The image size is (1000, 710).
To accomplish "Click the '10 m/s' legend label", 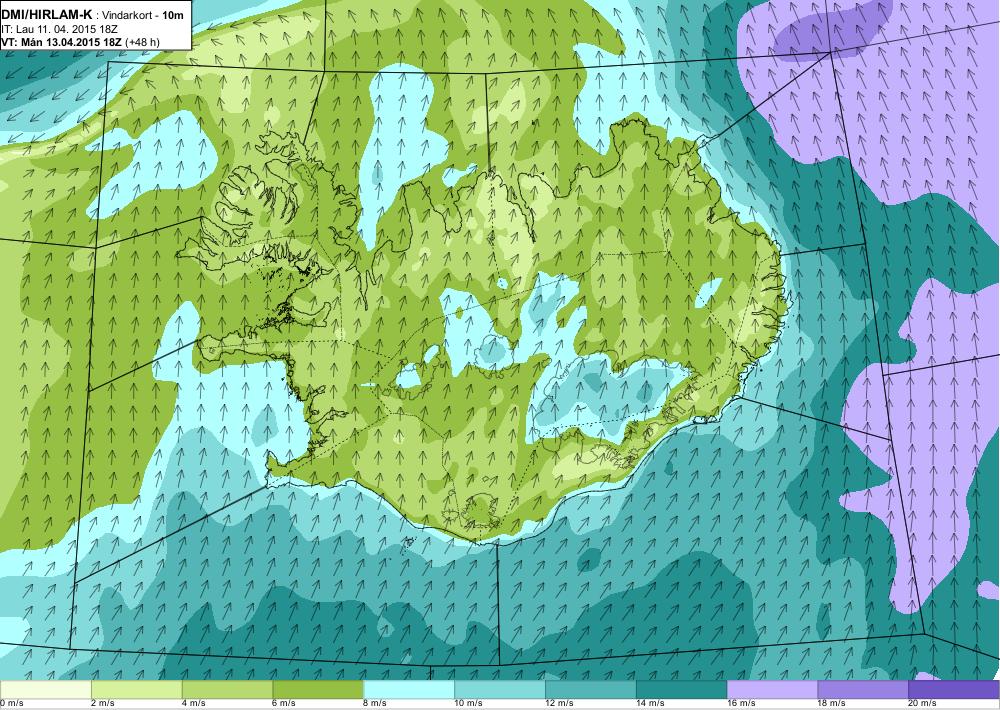I will [469, 703].
